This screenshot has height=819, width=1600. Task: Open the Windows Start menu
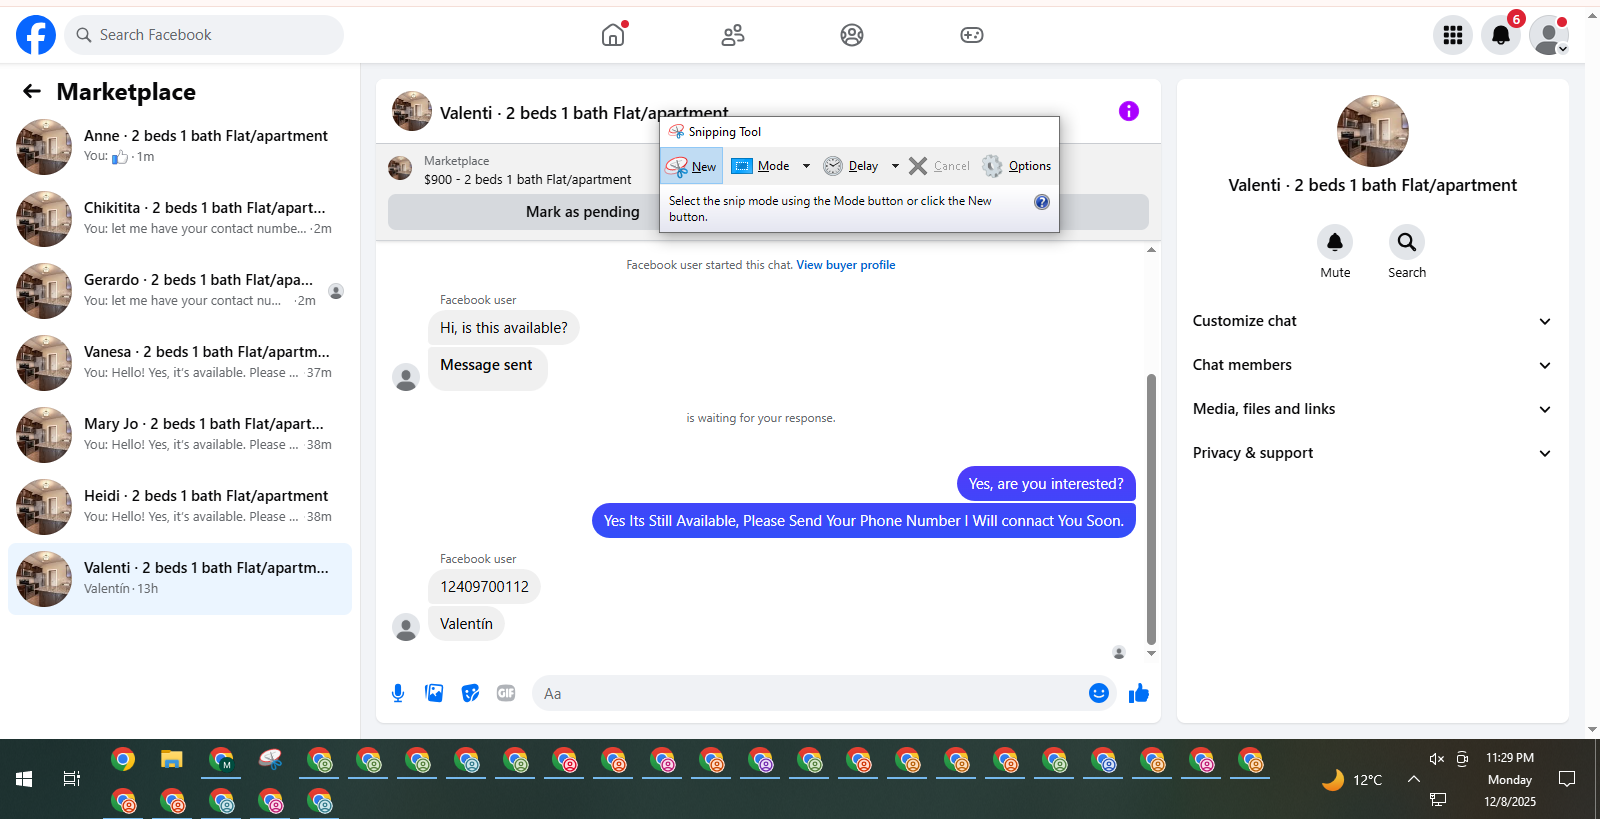point(24,779)
